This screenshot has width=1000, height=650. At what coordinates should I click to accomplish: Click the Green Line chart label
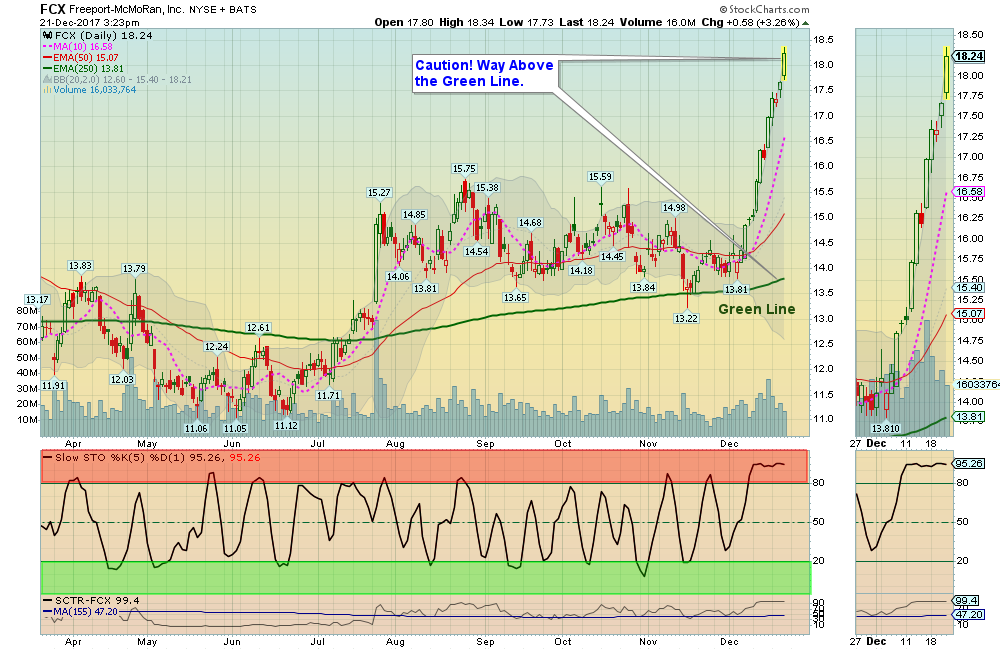(756, 309)
